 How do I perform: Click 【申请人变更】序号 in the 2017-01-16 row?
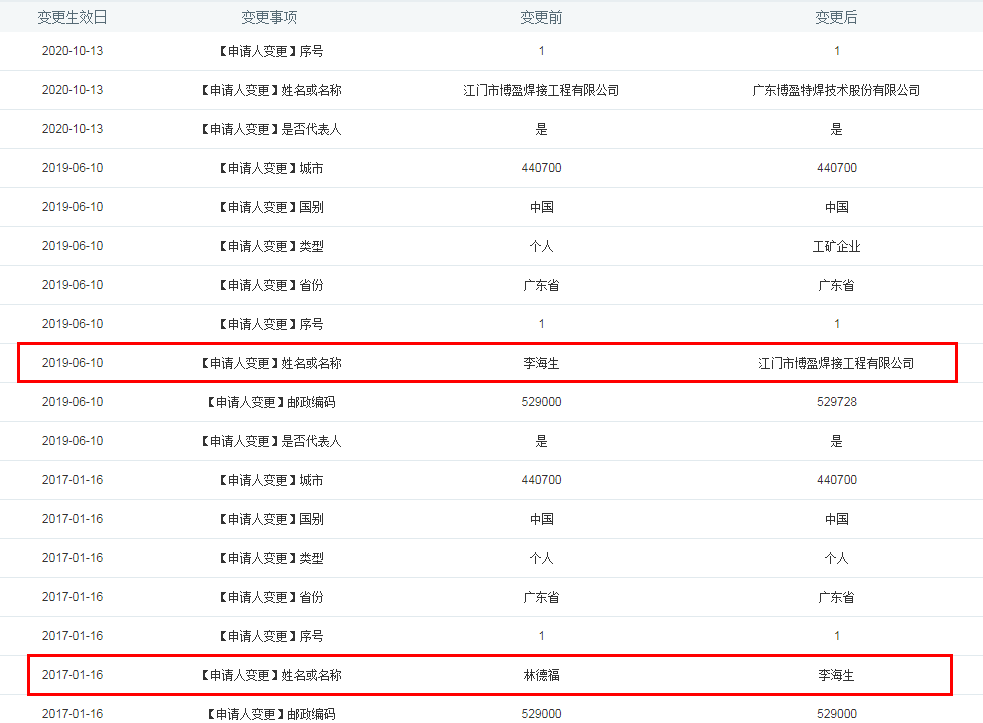271,636
